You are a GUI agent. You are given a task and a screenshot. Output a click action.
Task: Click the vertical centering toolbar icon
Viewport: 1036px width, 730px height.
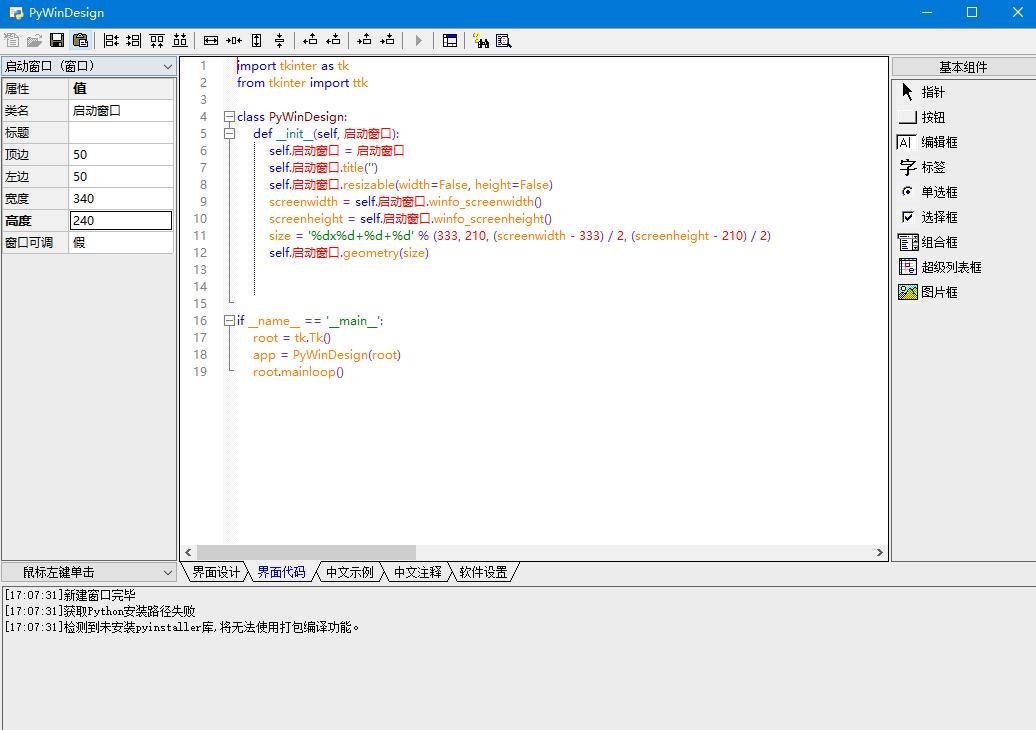(279, 40)
